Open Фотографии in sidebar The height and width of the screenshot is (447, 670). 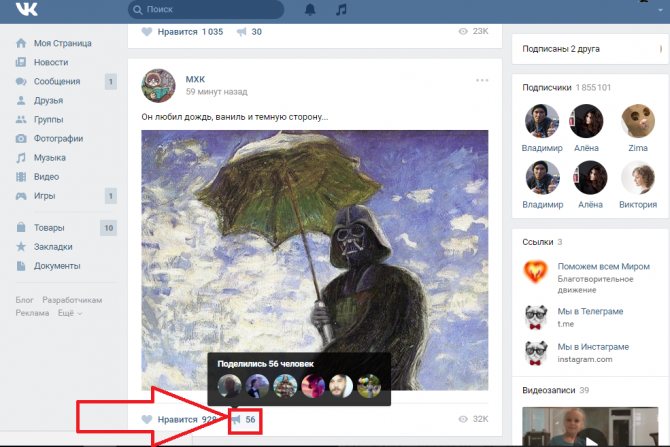tap(59, 138)
